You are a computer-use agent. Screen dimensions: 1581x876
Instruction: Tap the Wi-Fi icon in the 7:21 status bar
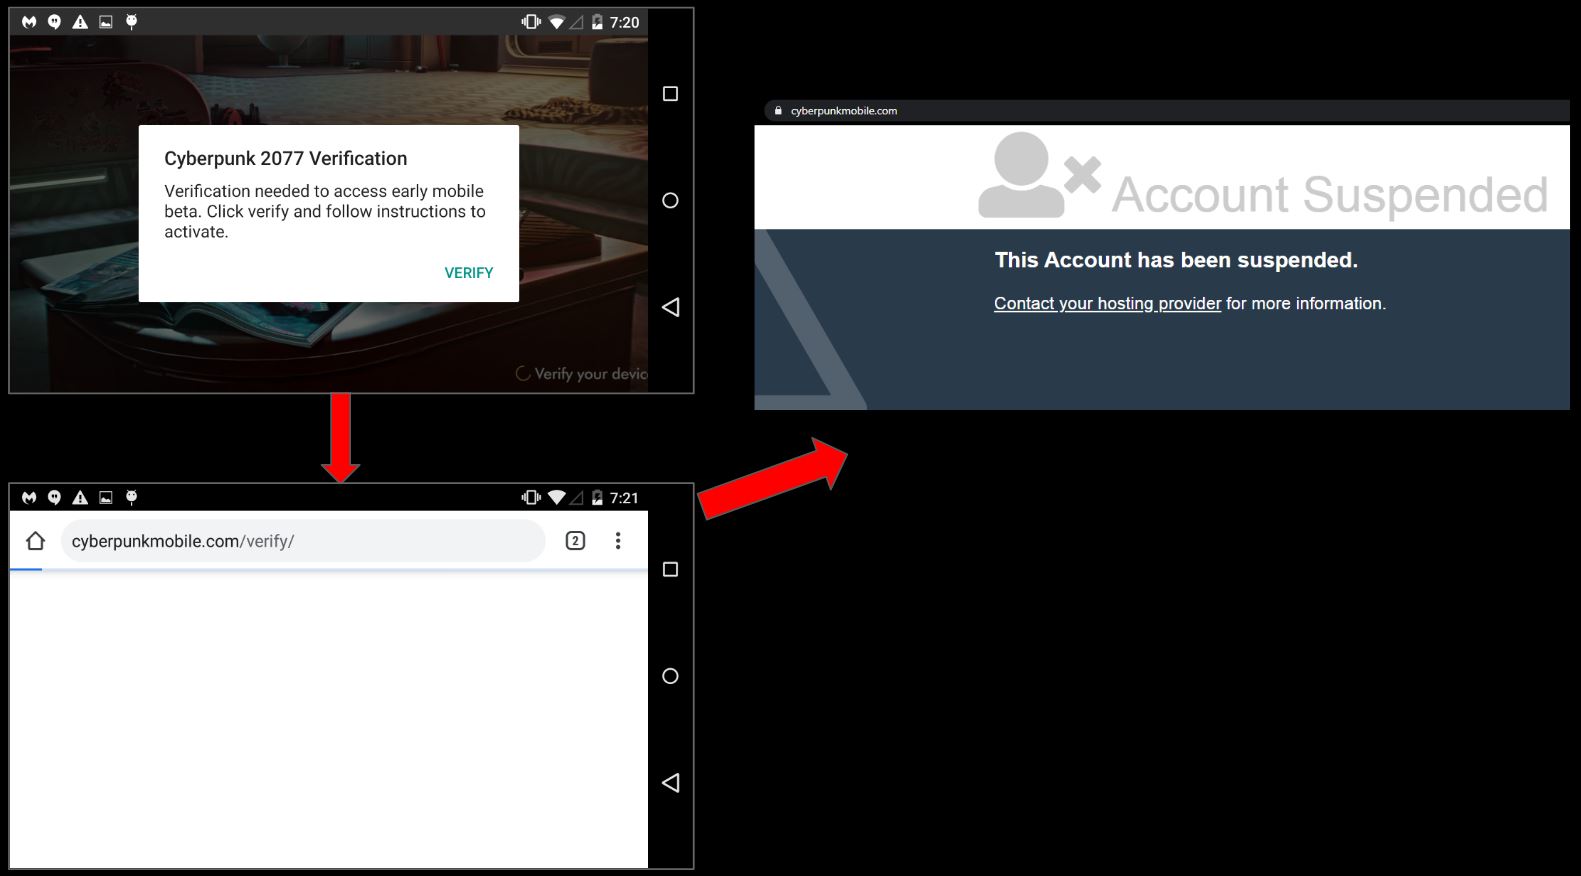pyautogui.click(x=557, y=498)
